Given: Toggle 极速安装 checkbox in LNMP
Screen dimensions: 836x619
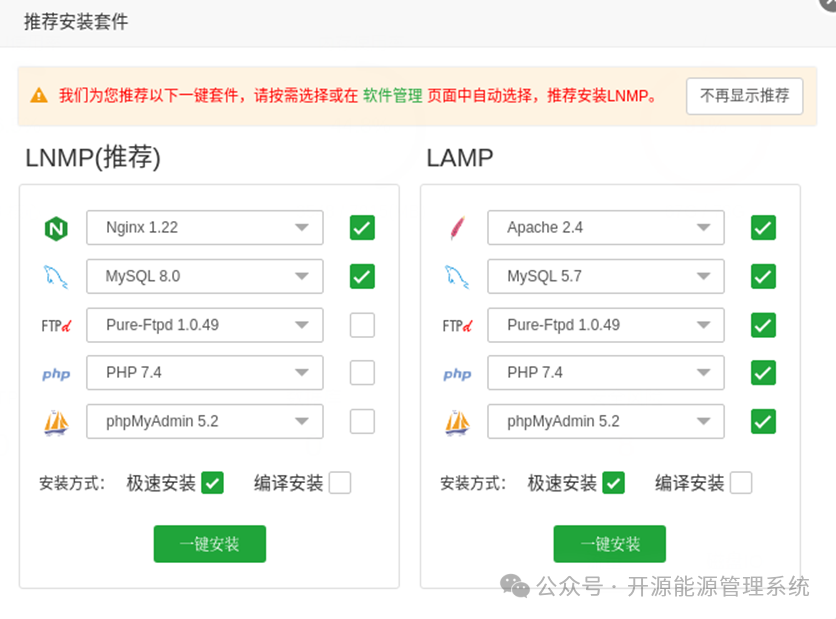Looking at the screenshot, I should pyautogui.click(x=212, y=483).
